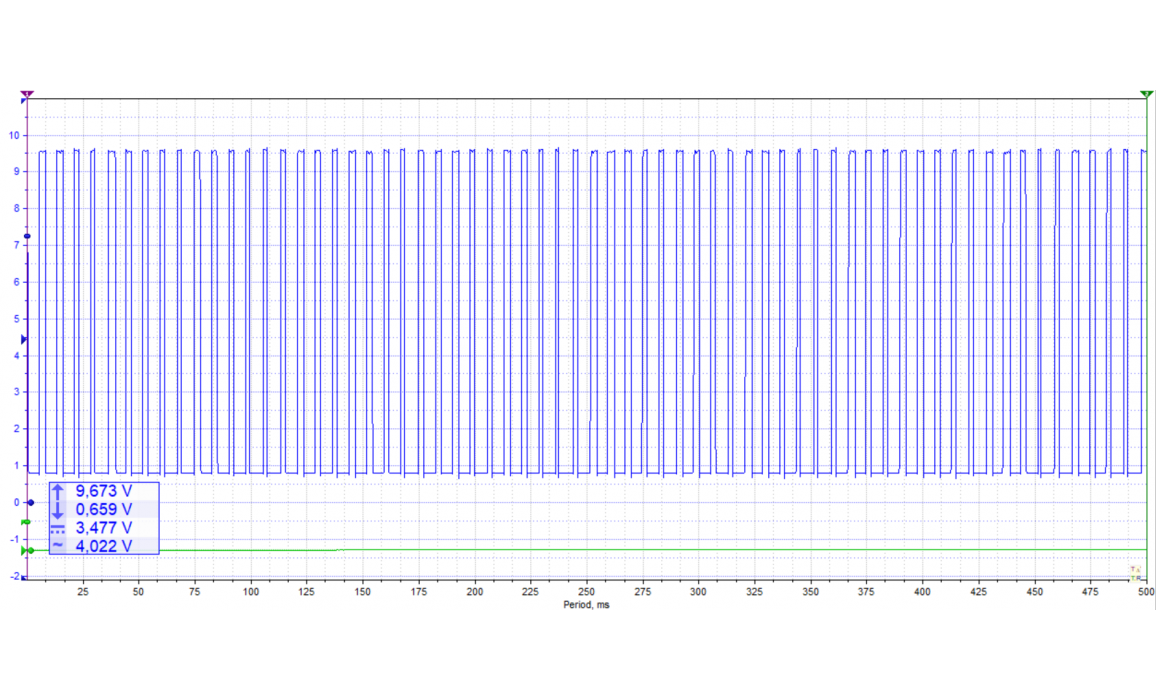Click the blue zero-level dot at 0 V
1156x700 pixels.
point(31,502)
